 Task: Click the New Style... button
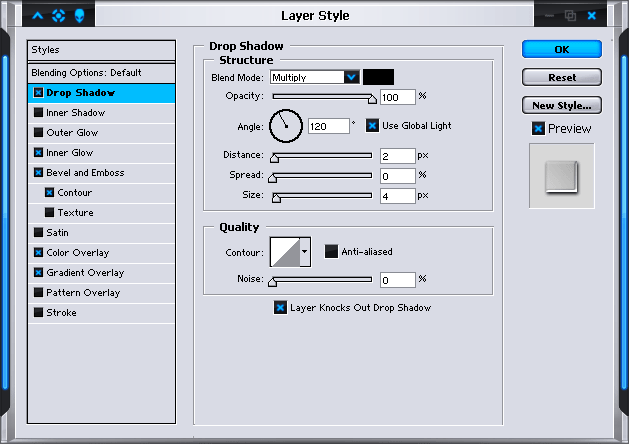click(x=562, y=105)
